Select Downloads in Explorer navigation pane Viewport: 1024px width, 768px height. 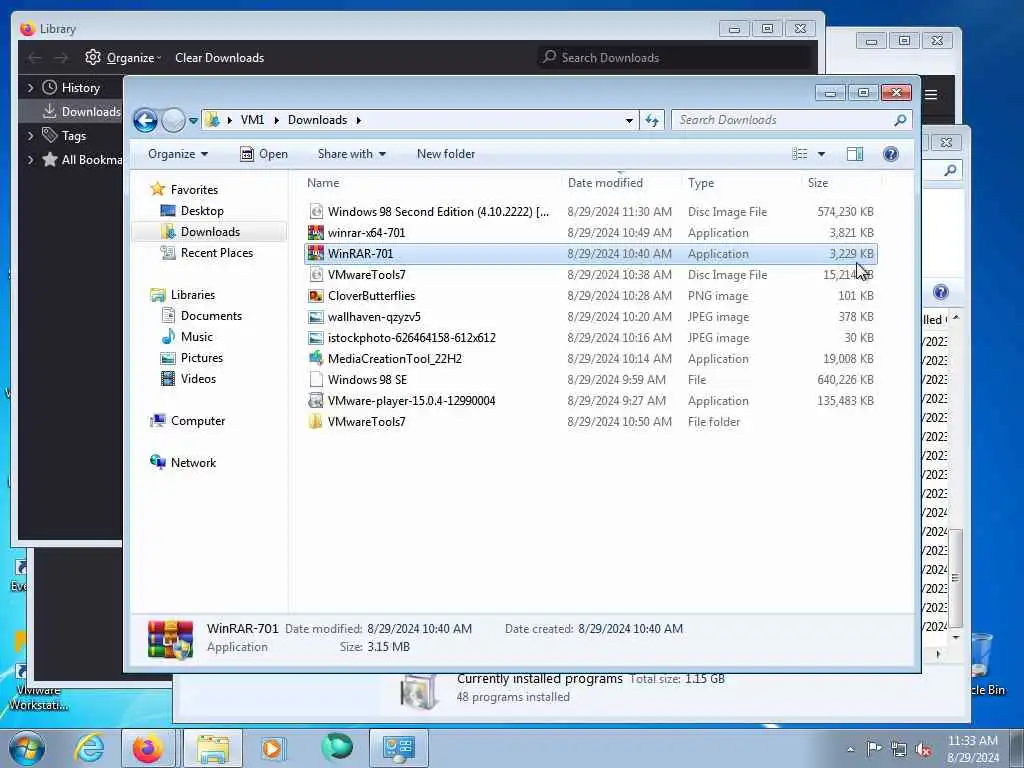point(210,232)
